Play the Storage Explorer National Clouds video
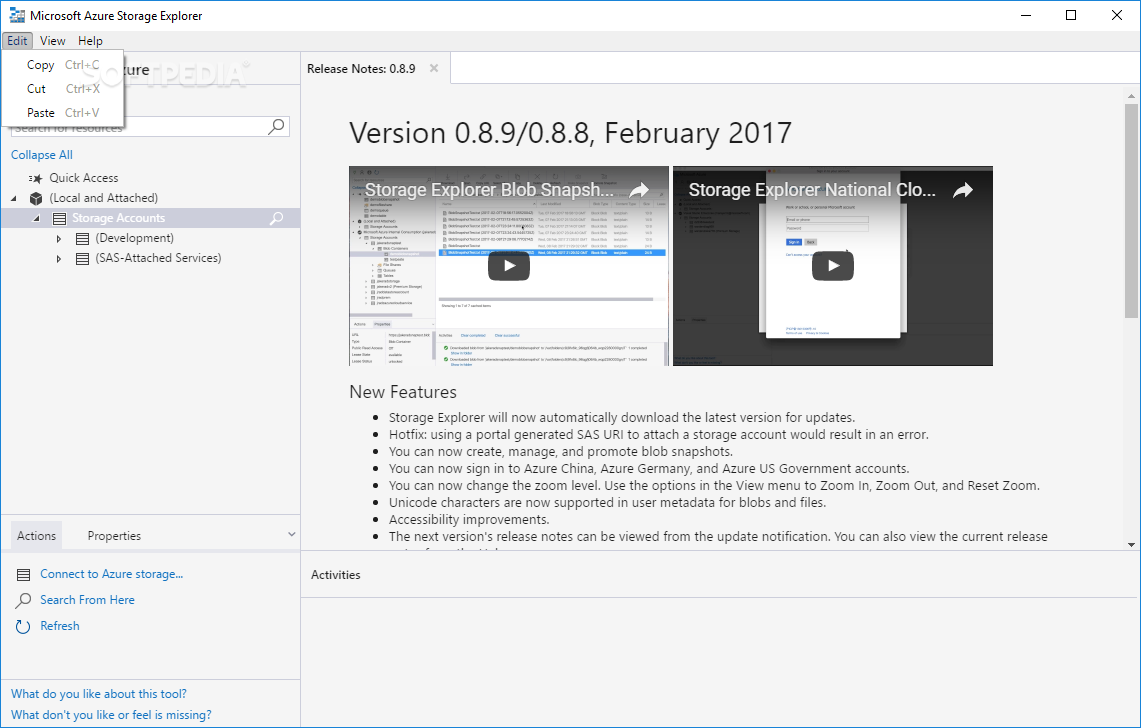Screen dimensions: 1141x728 click(x=832, y=265)
